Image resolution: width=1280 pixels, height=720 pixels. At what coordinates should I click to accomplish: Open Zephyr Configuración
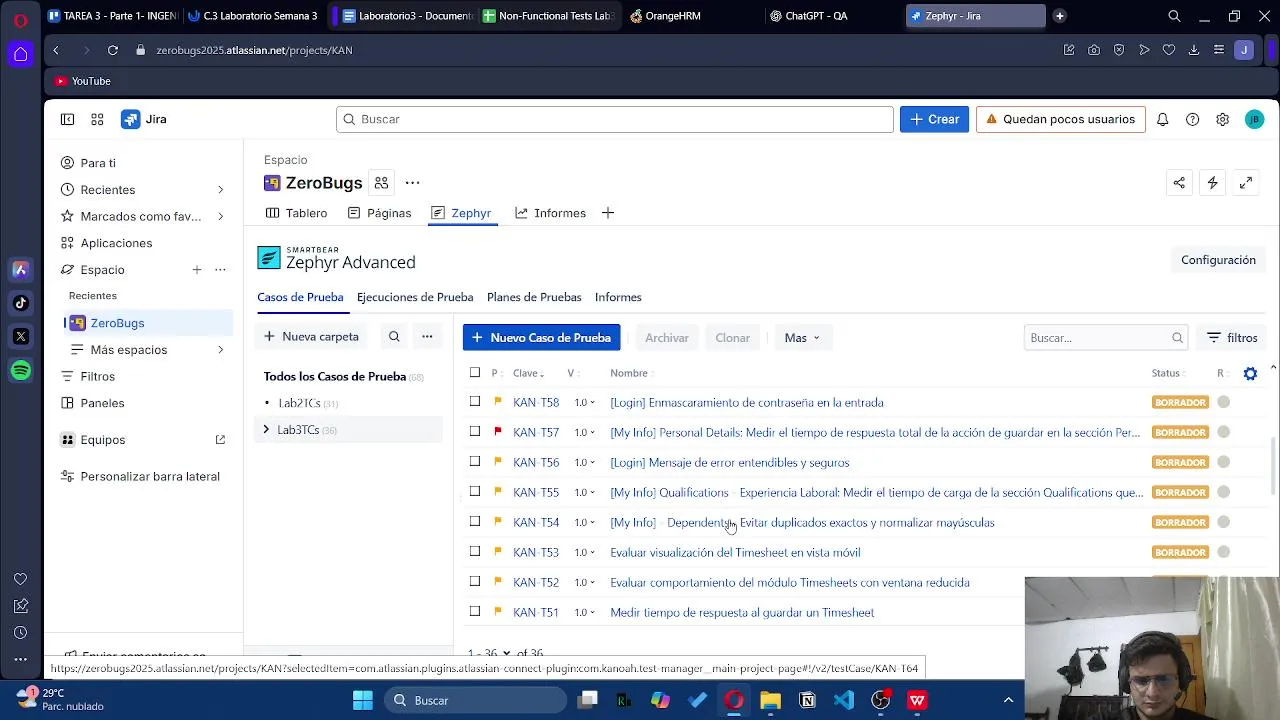pyautogui.click(x=1218, y=260)
